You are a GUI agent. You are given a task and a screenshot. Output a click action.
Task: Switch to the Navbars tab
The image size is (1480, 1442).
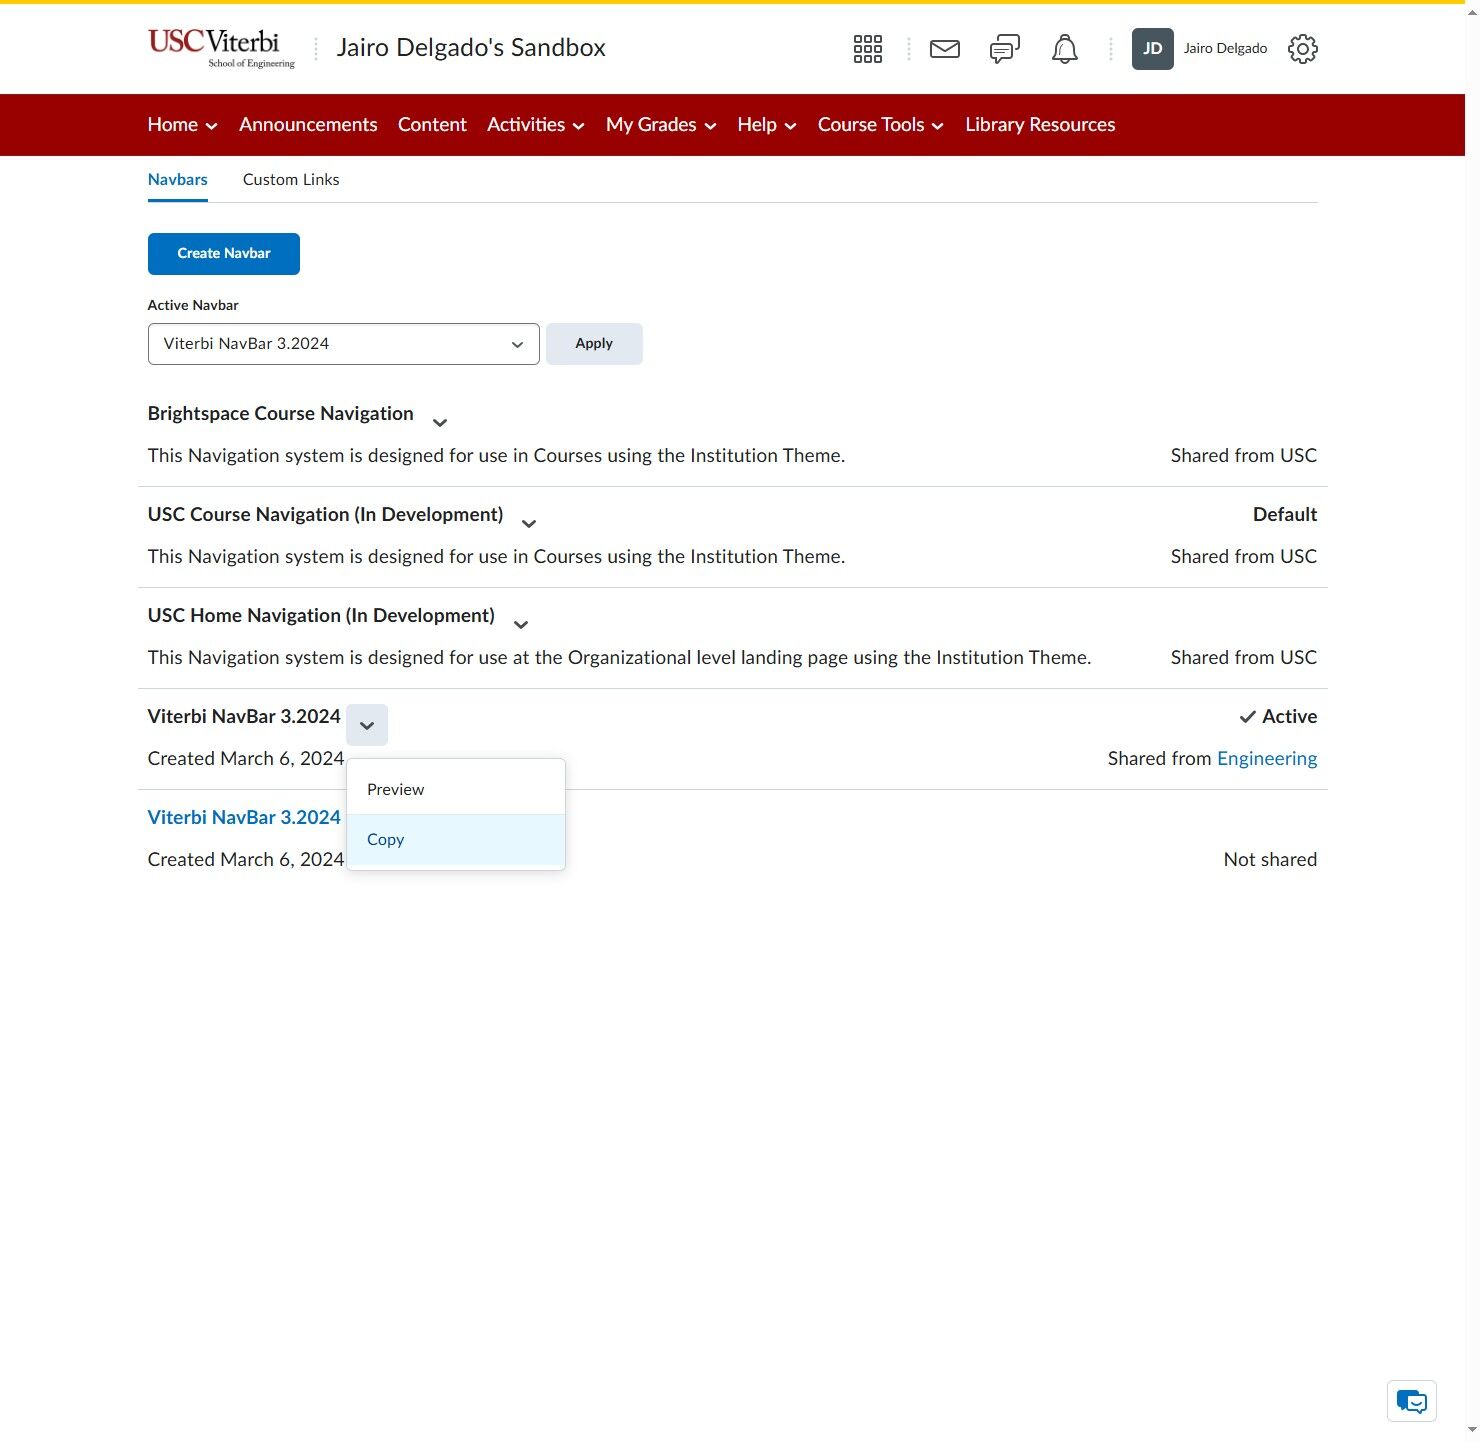click(x=178, y=180)
